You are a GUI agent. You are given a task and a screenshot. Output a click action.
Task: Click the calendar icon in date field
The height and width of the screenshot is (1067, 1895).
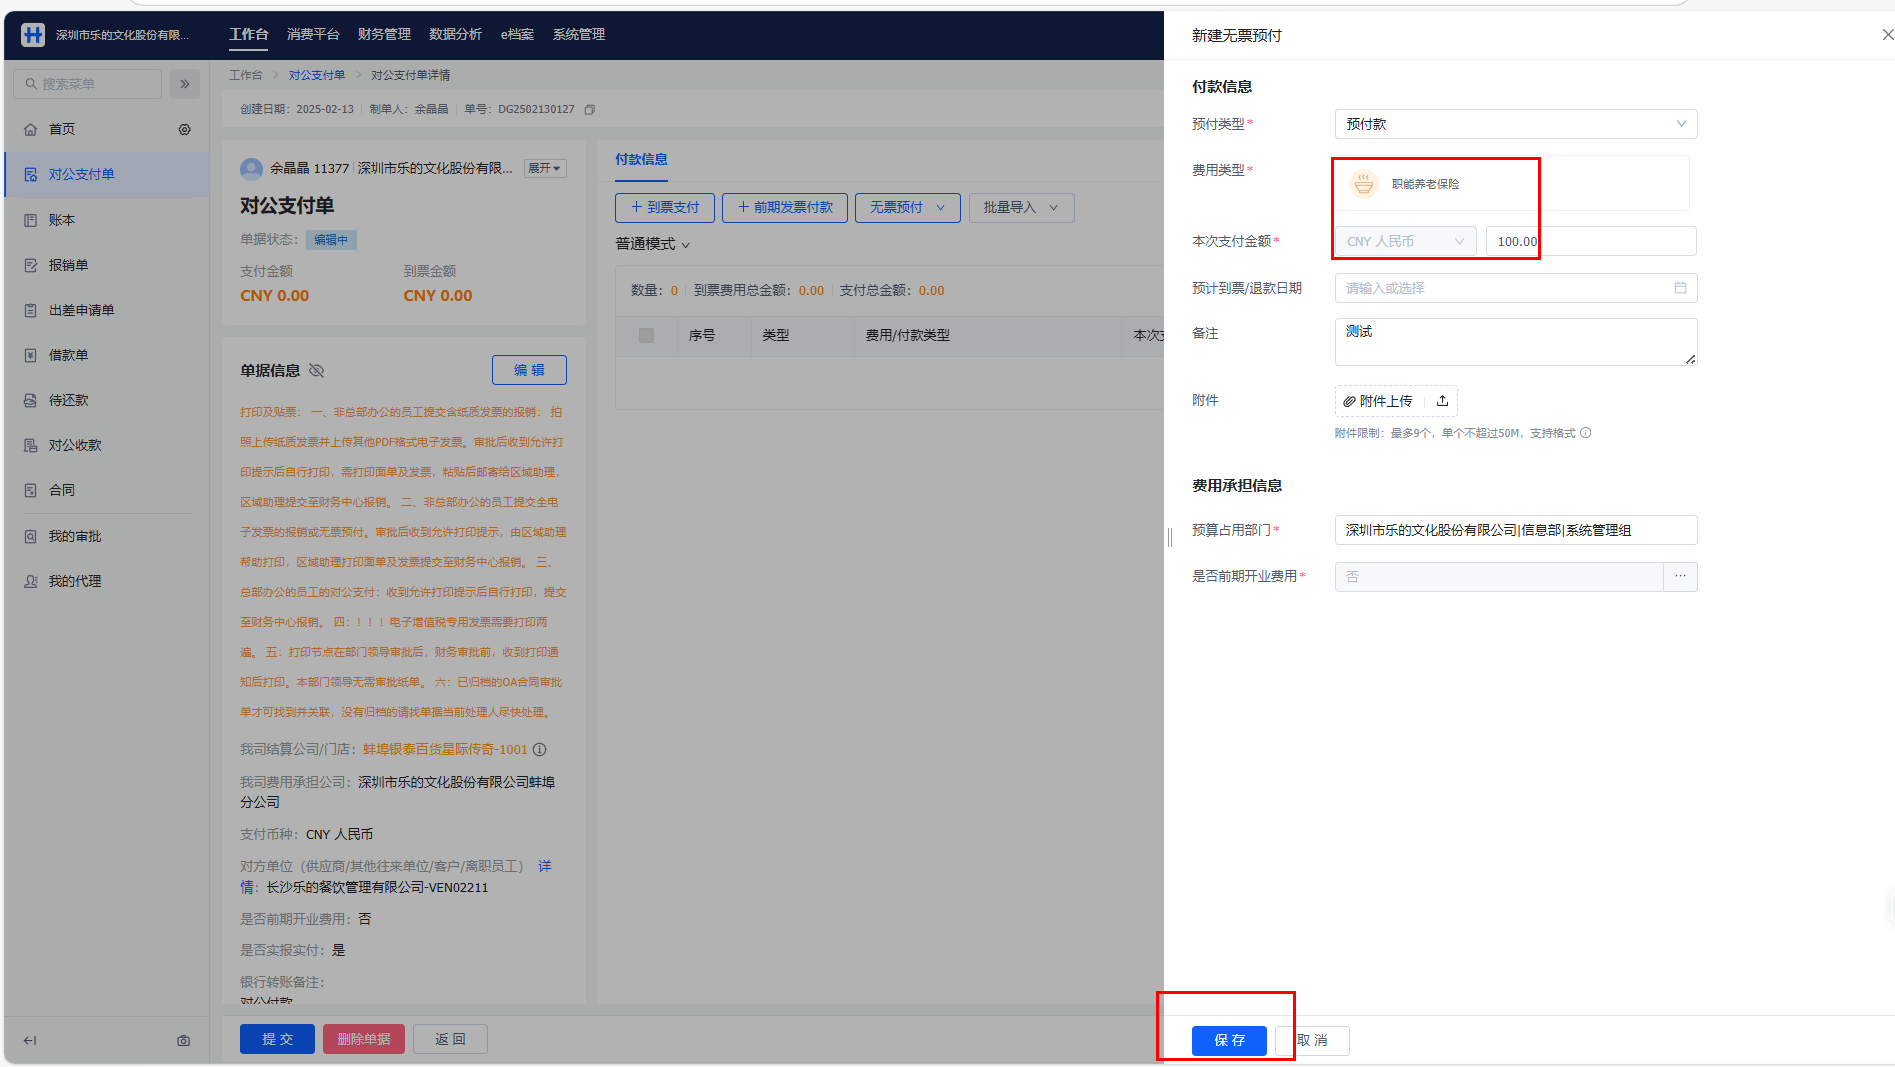point(1680,288)
